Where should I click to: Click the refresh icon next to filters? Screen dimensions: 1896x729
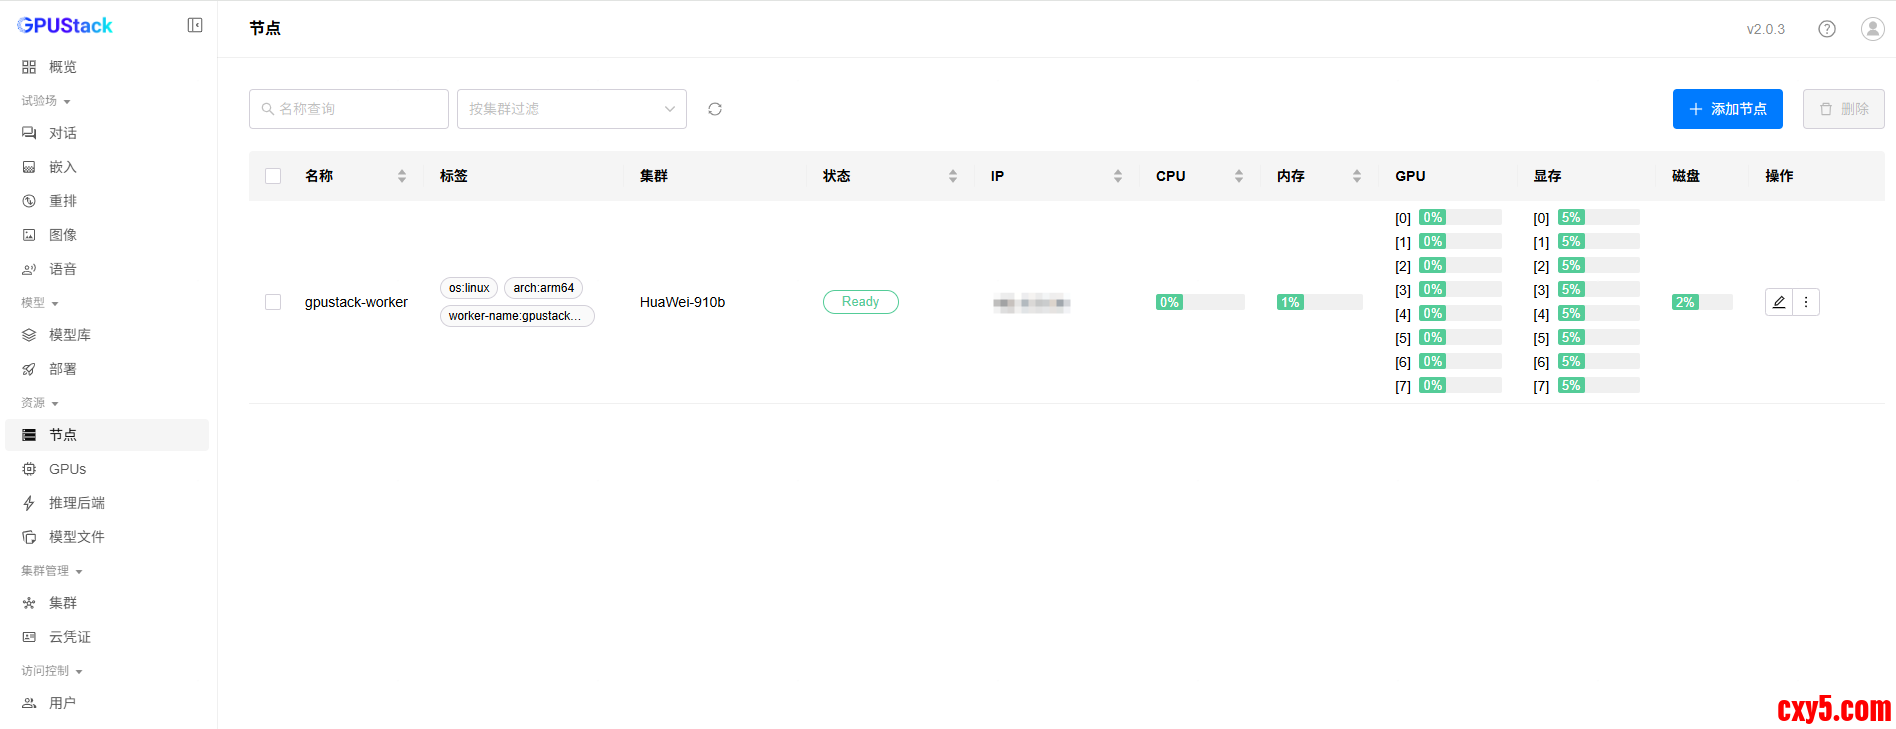(715, 109)
